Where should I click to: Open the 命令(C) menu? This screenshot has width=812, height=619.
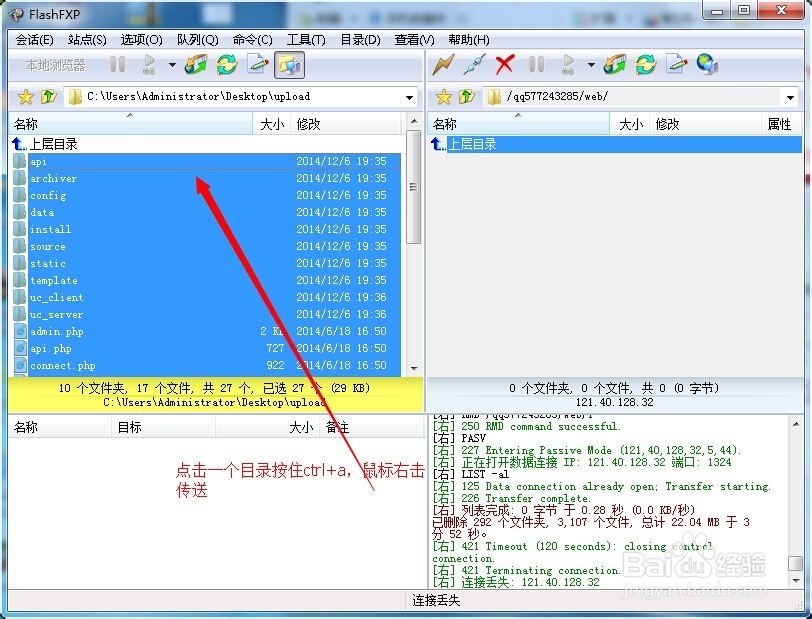253,40
